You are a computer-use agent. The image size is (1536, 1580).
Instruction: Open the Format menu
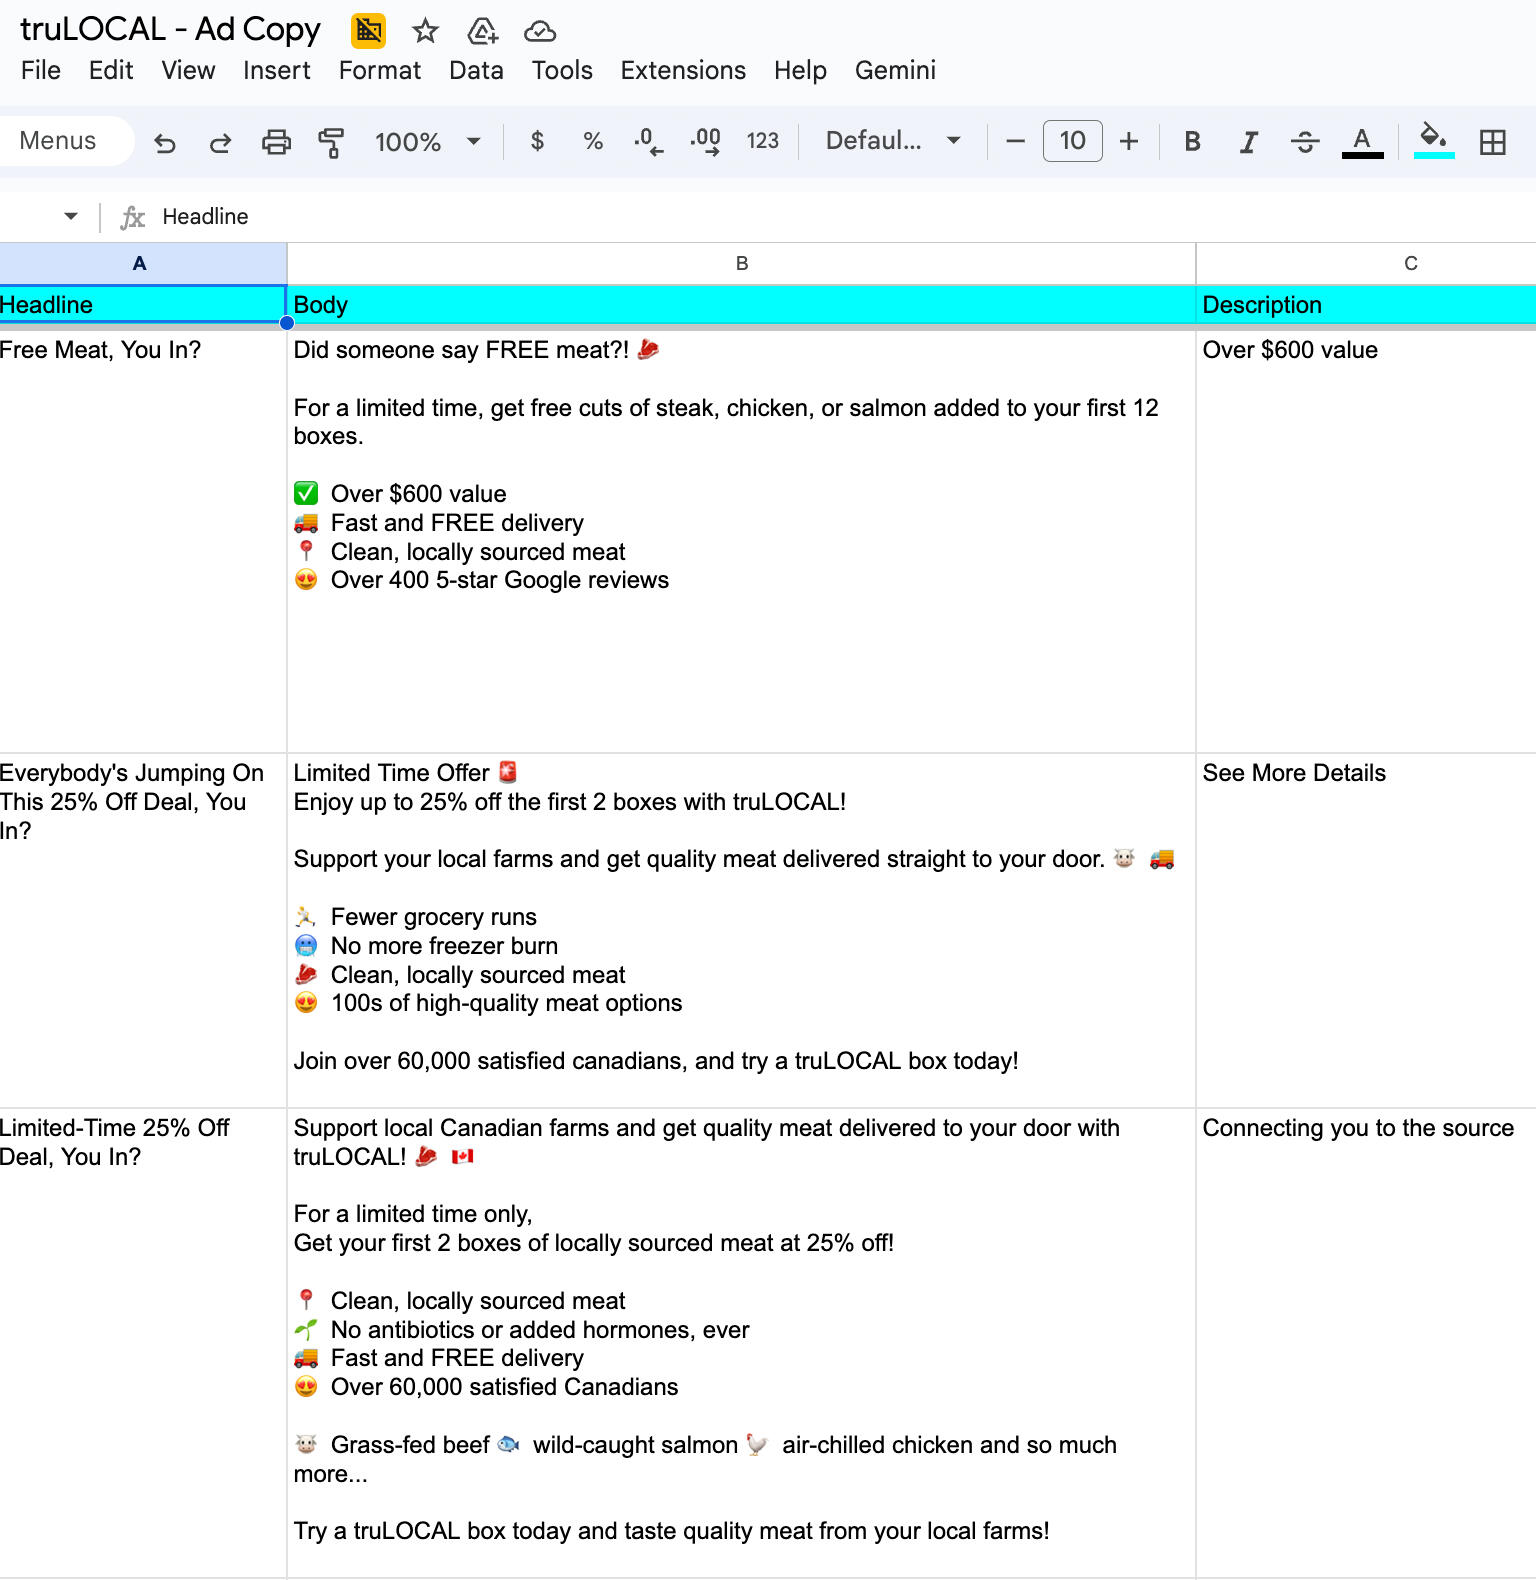379,70
